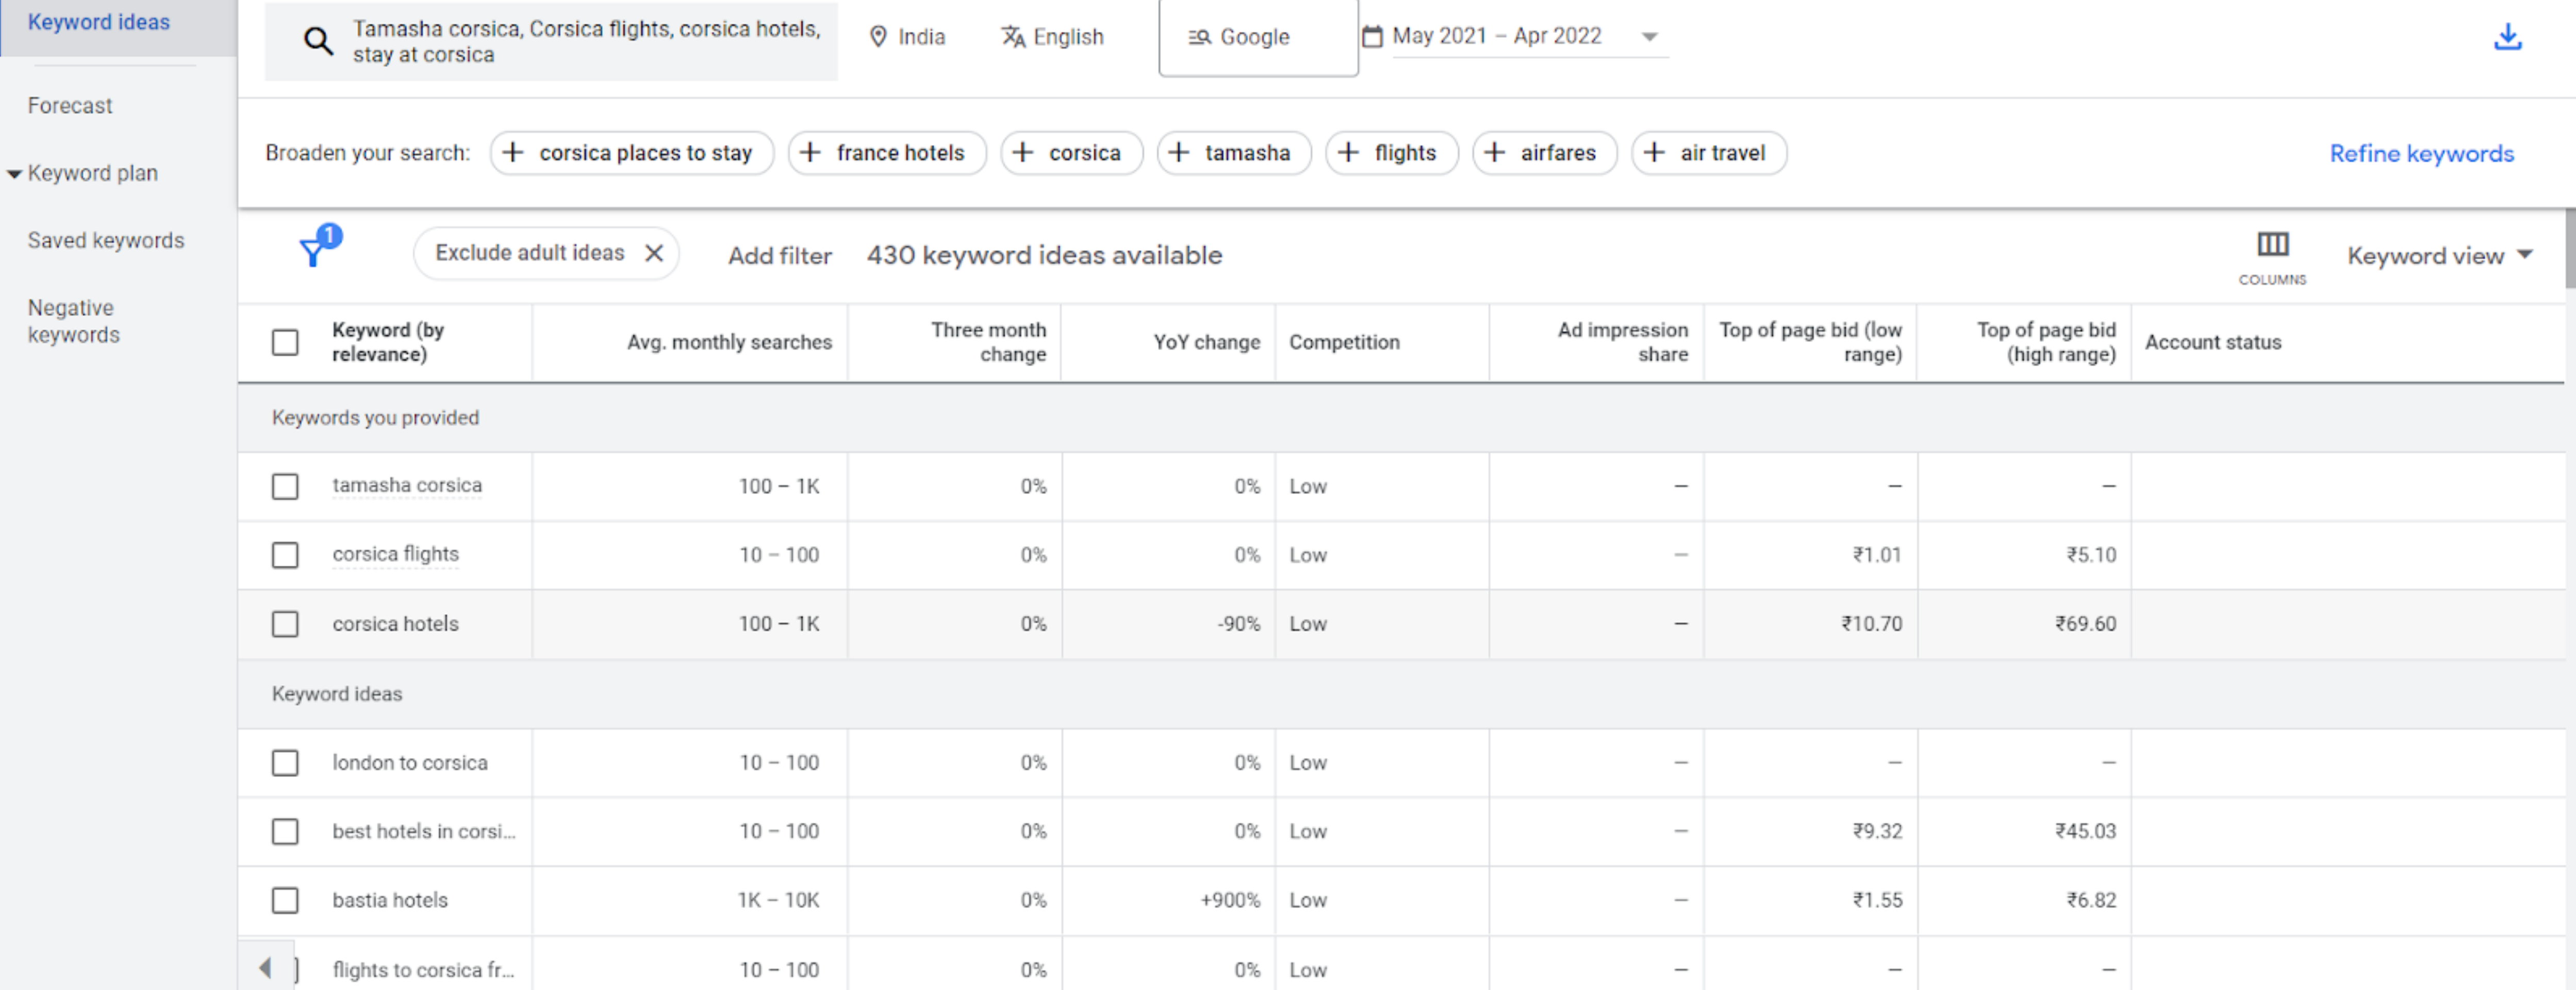Click the -90% YoY change value
Image resolution: width=2576 pixels, height=990 pixels.
(1238, 624)
